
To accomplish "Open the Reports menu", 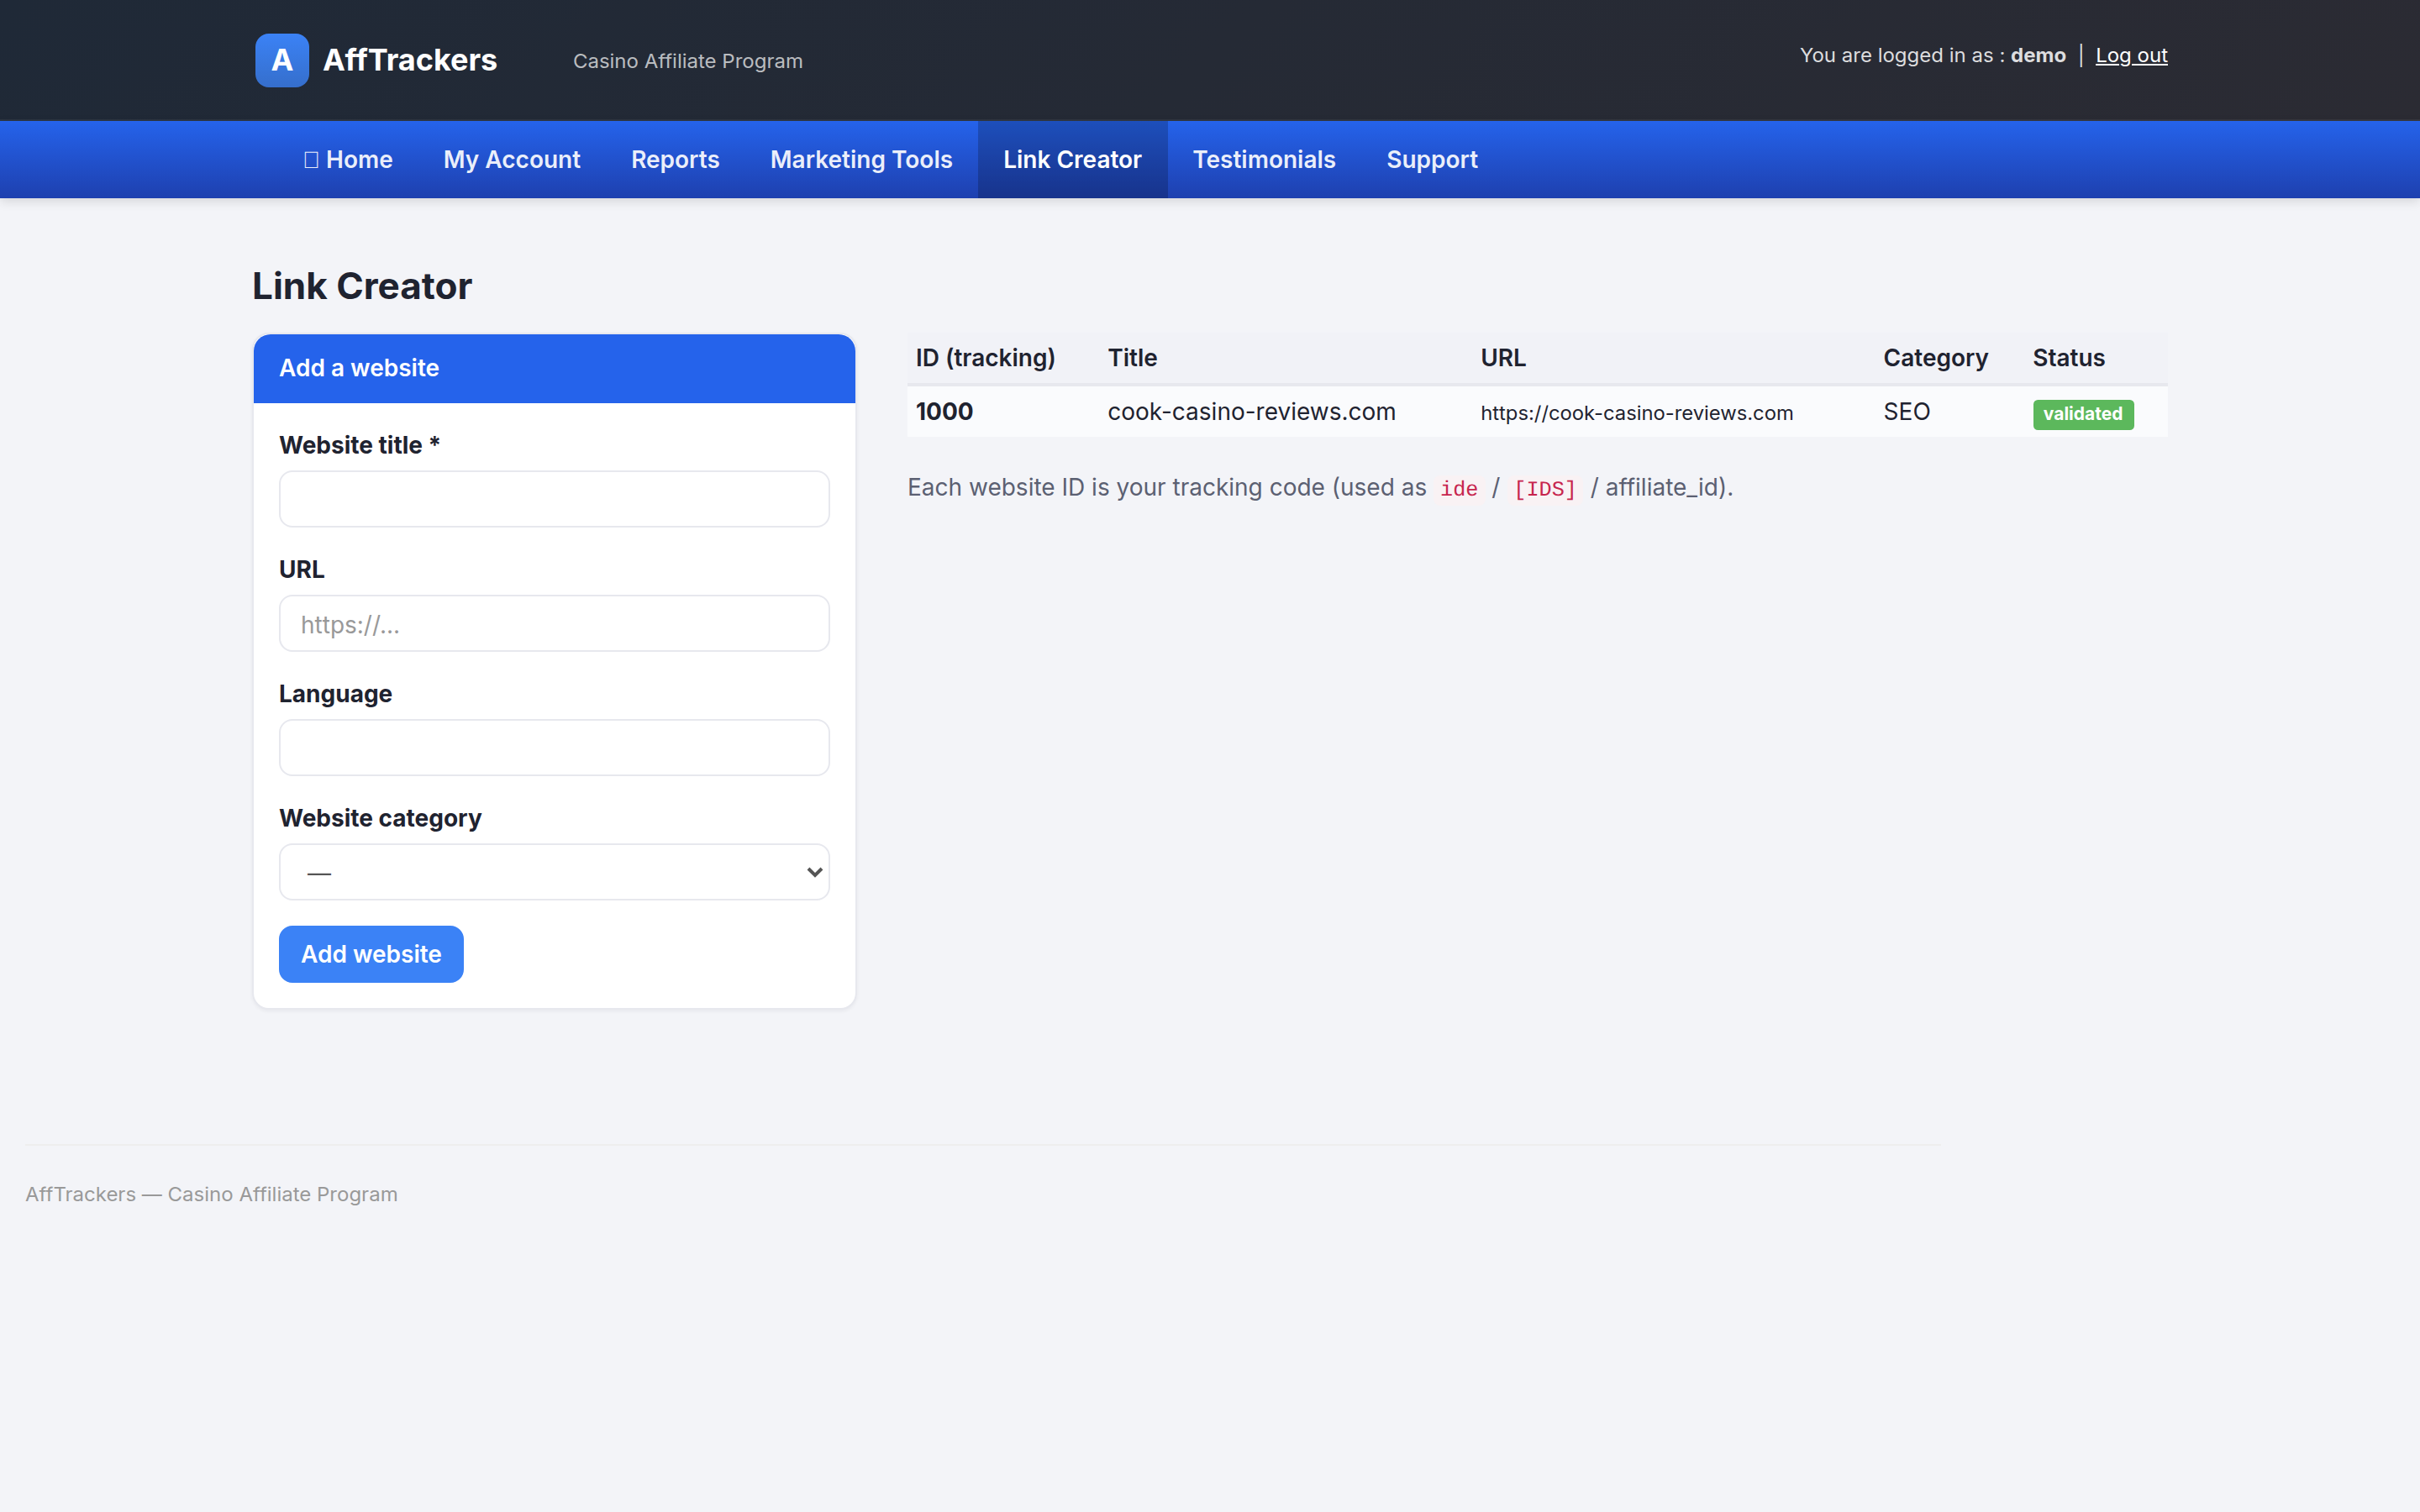I will point(675,160).
